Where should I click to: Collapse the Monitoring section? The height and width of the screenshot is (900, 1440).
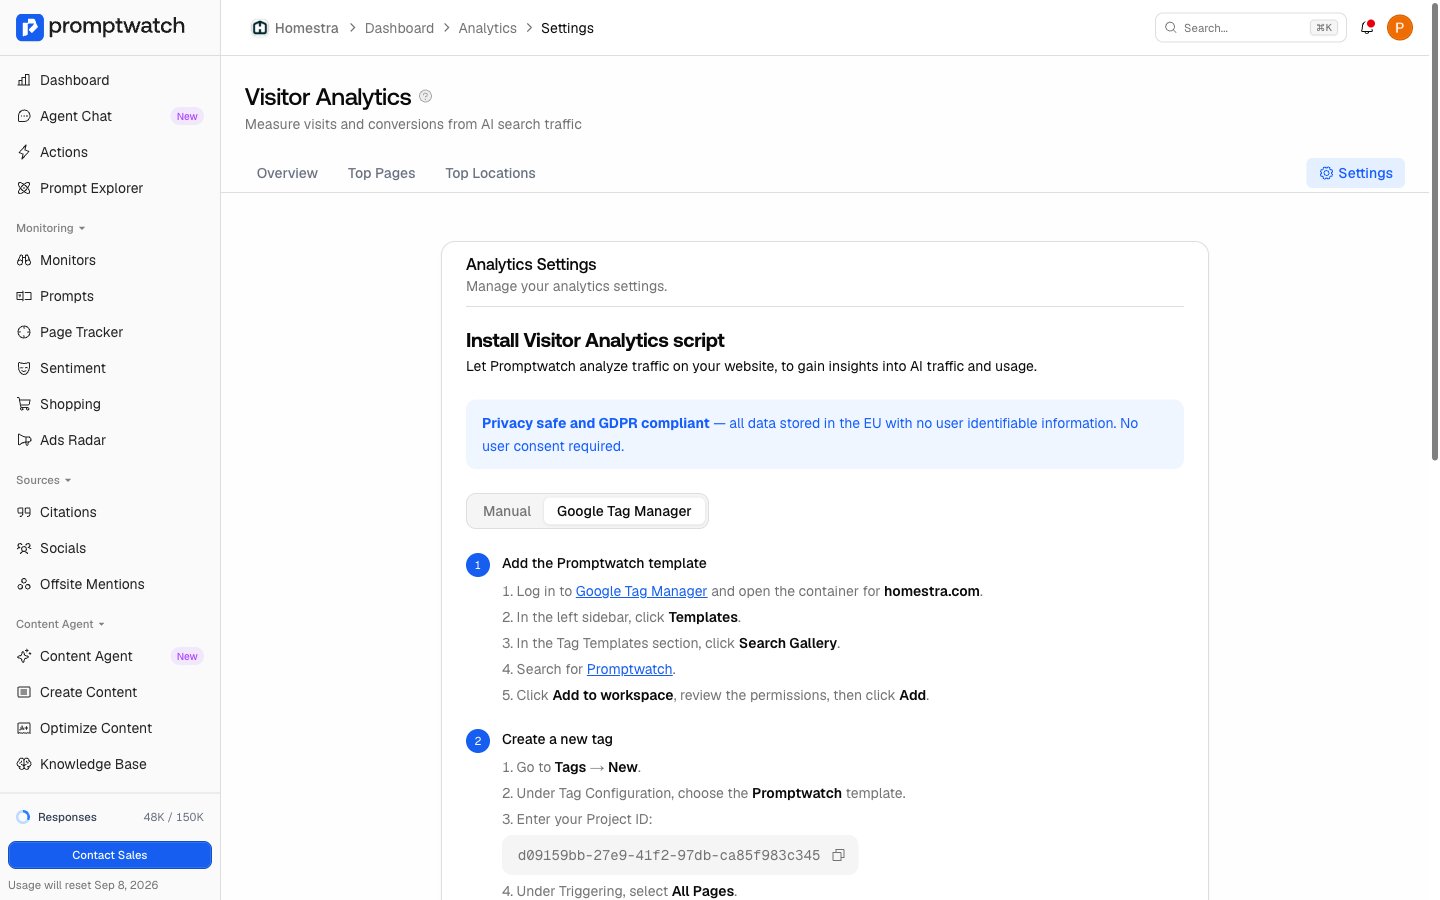(50, 228)
